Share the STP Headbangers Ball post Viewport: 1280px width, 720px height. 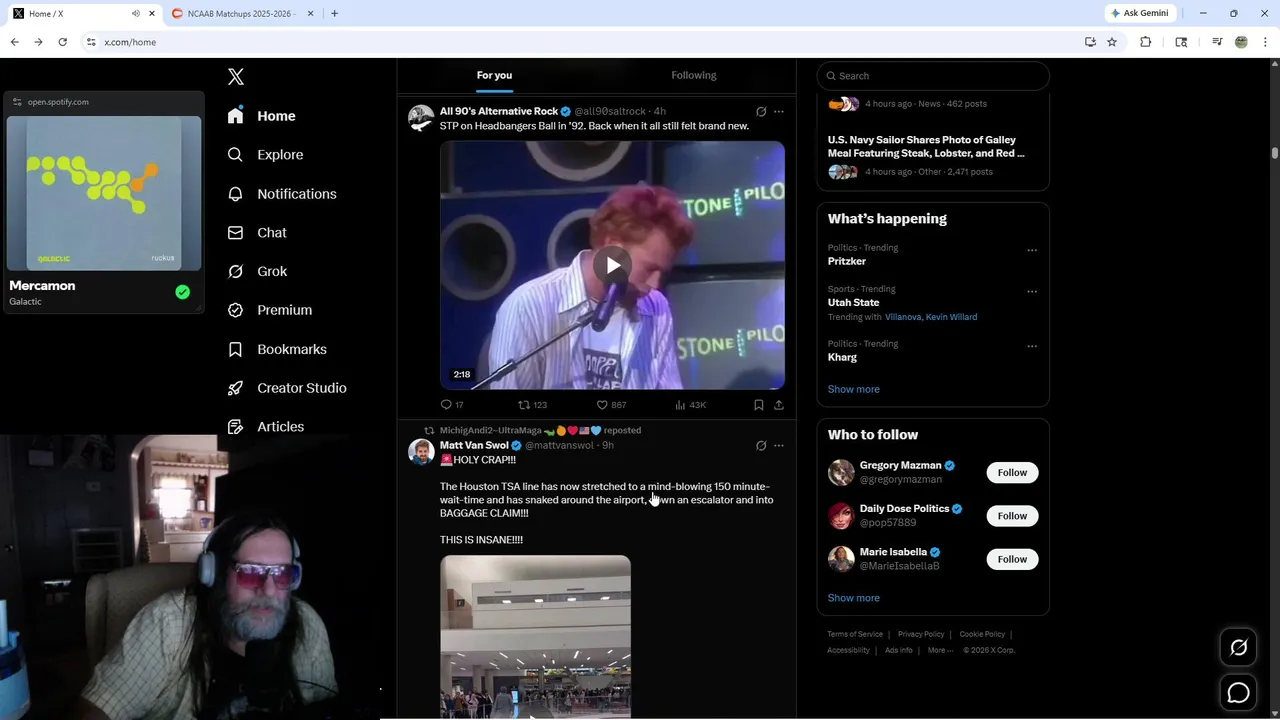click(779, 405)
